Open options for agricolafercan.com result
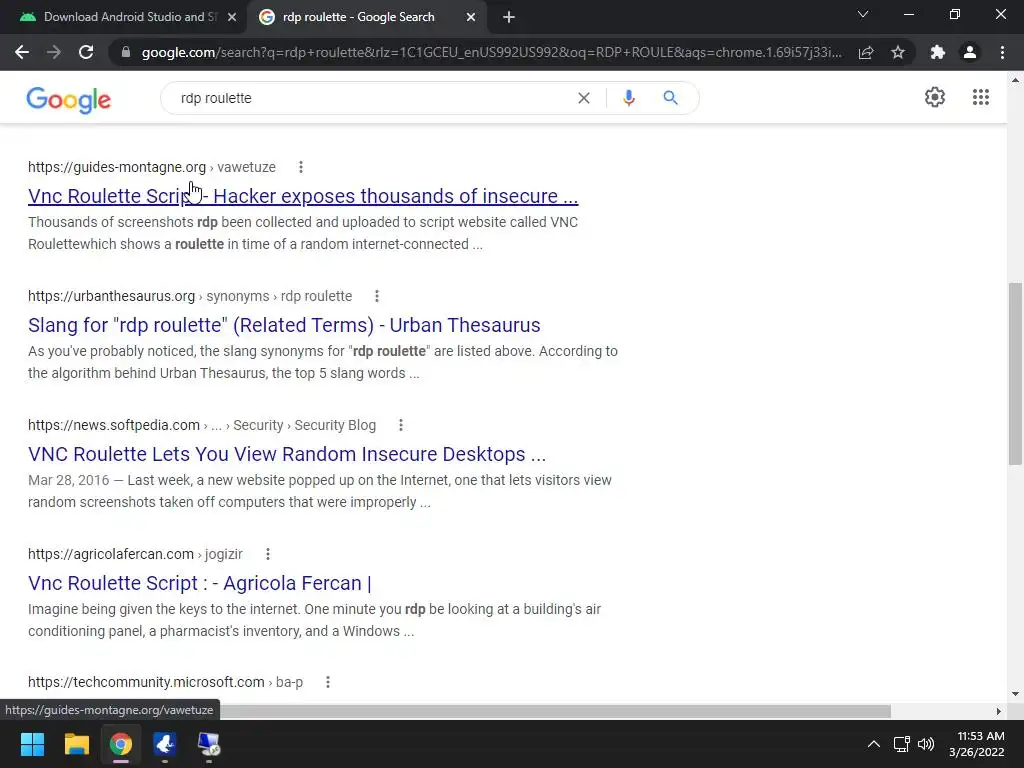 click(268, 554)
